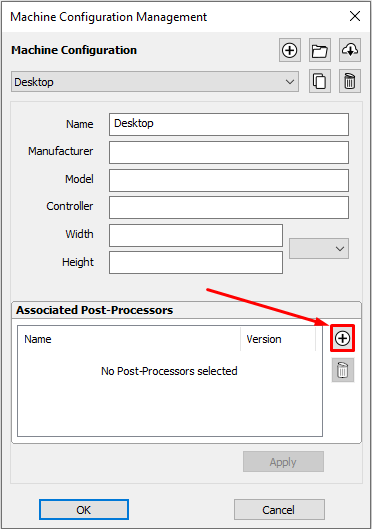The height and width of the screenshot is (529, 372).
Task: Open machine configuration from folder icon
Action: [319, 50]
